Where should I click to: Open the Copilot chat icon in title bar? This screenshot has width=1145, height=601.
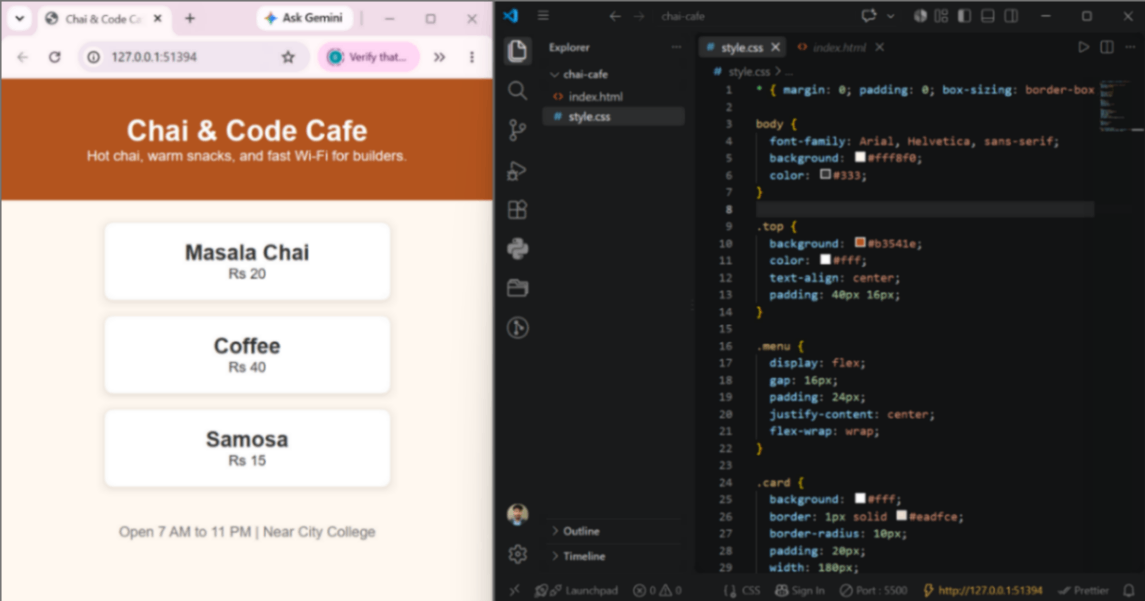(869, 15)
